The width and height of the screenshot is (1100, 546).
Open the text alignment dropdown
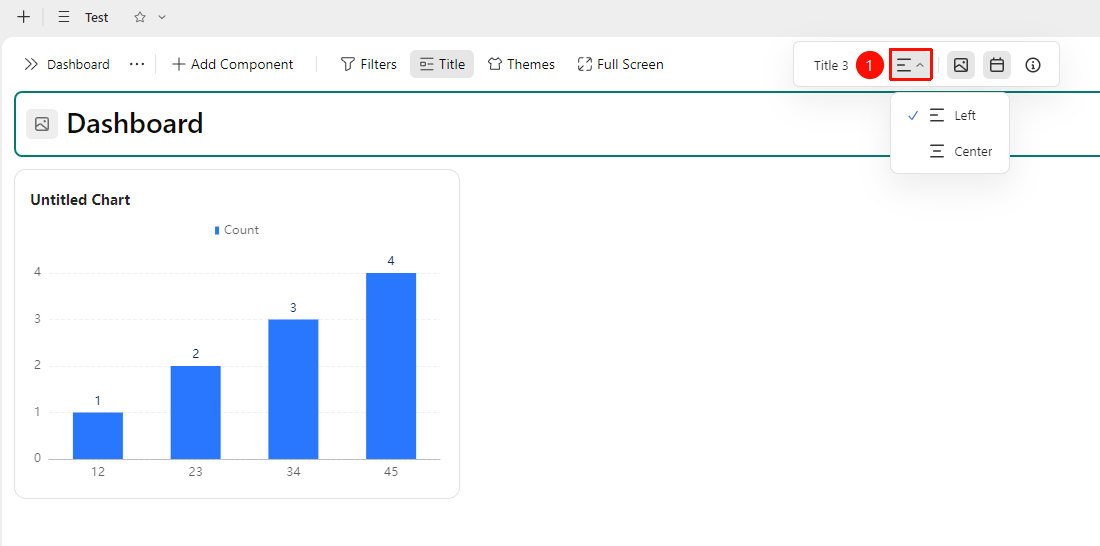click(911, 65)
